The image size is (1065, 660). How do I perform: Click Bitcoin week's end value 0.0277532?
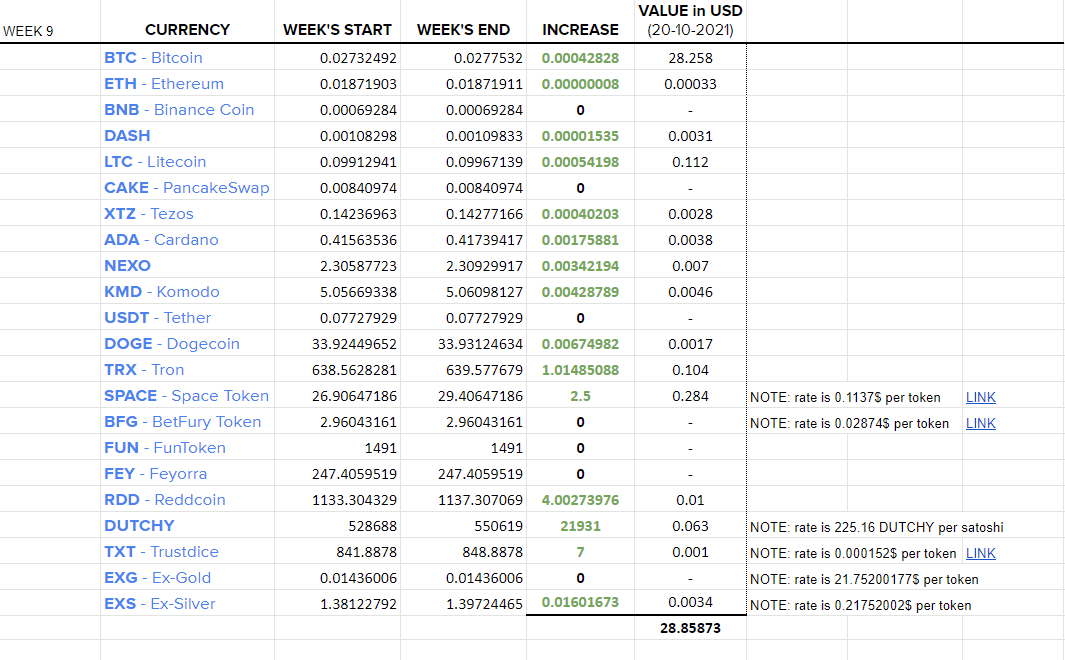[x=488, y=58]
